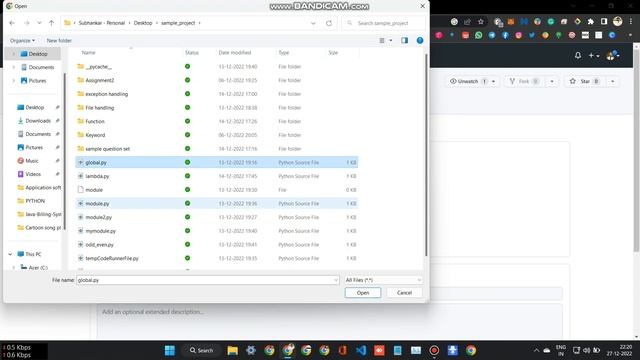This screenshot has width=640, height=360.
Task: Sort by Name column header
Action: coord(89,53)
